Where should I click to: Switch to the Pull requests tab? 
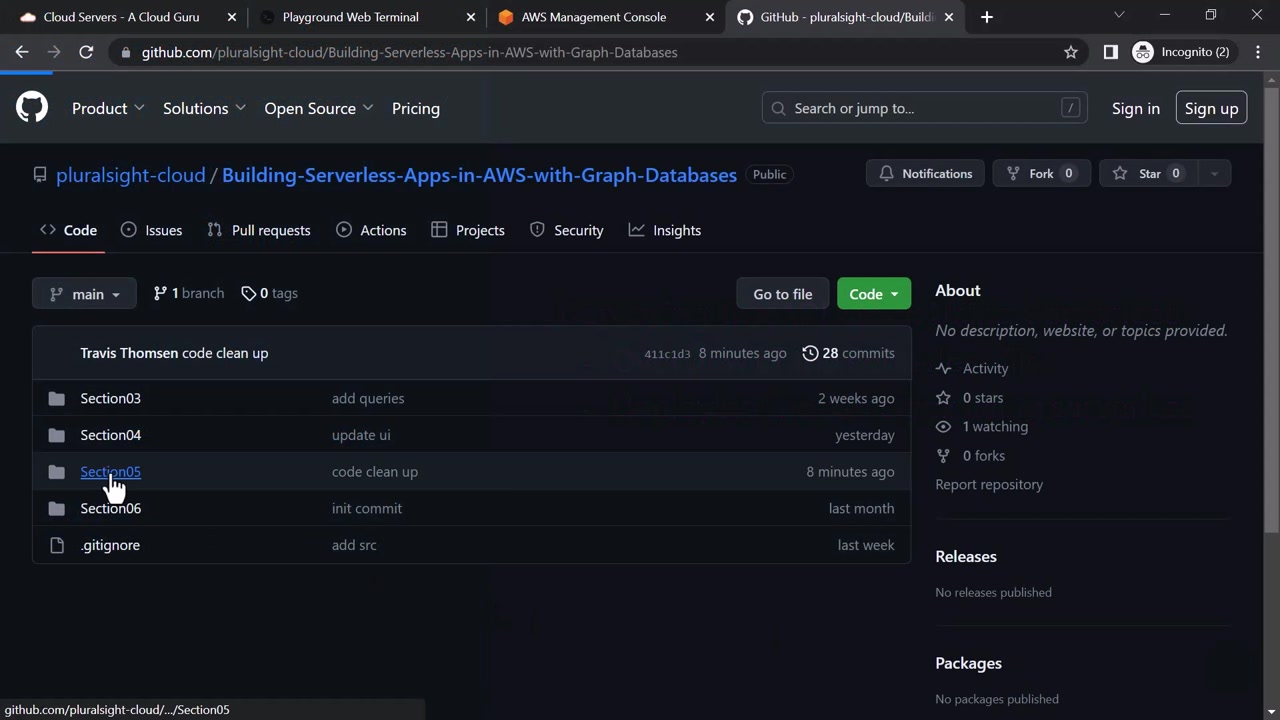tap(259, 230)
